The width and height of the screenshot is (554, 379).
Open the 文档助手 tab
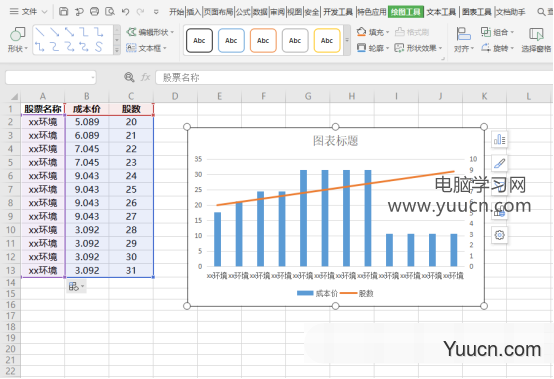(511, 12)
